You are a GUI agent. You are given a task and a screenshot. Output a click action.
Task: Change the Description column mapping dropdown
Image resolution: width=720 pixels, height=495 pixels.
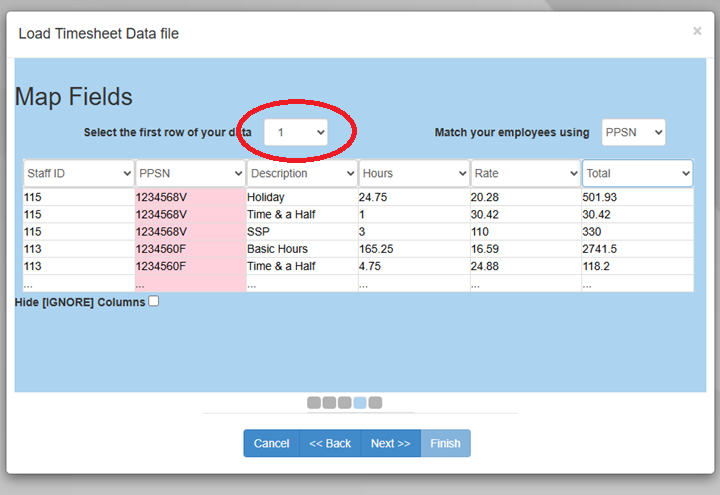click(x=302, y=173)
